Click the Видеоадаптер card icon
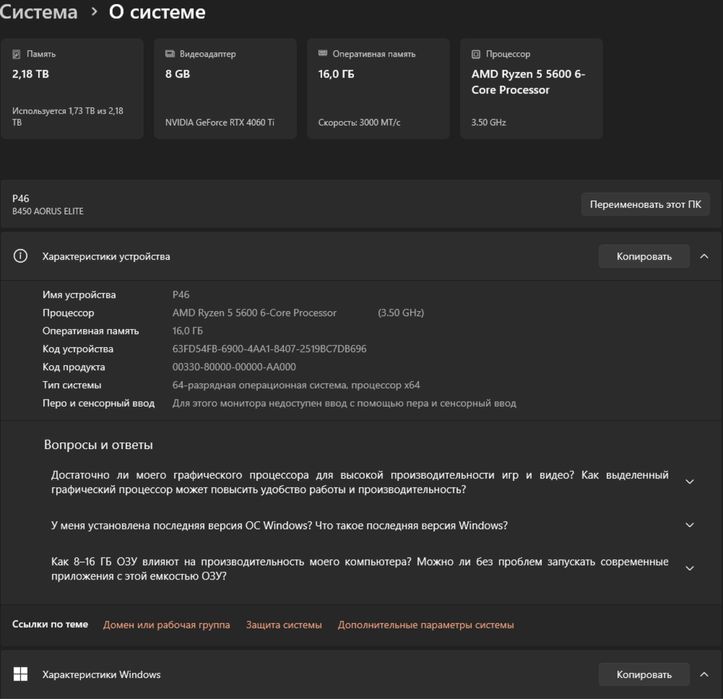 171,54
